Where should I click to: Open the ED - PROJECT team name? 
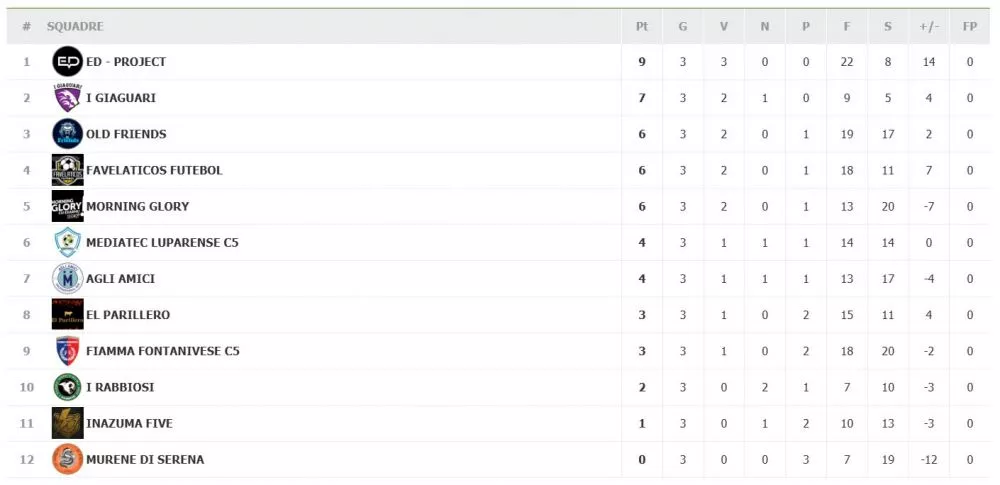pos(126,62)
